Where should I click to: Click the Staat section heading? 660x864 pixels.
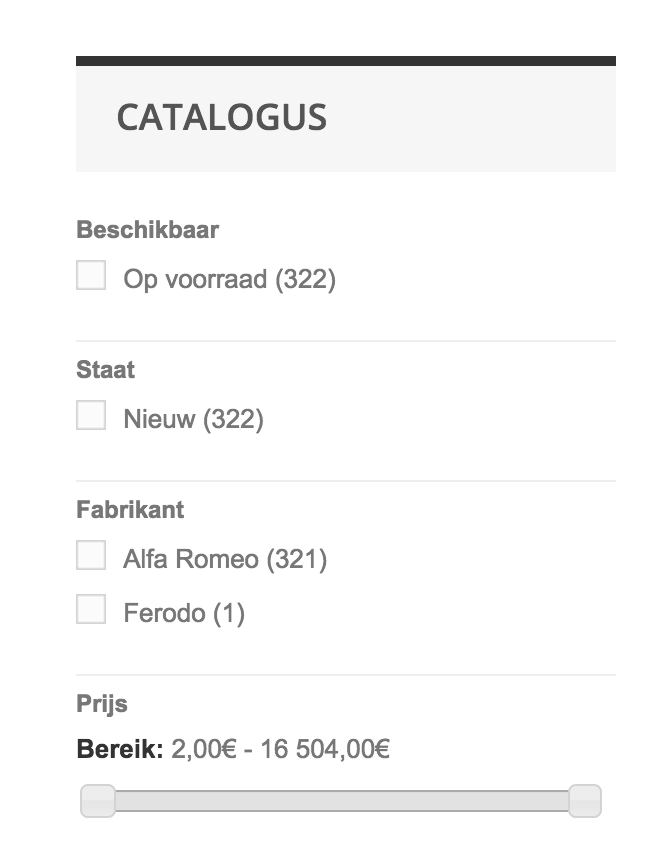click(105, 370)
